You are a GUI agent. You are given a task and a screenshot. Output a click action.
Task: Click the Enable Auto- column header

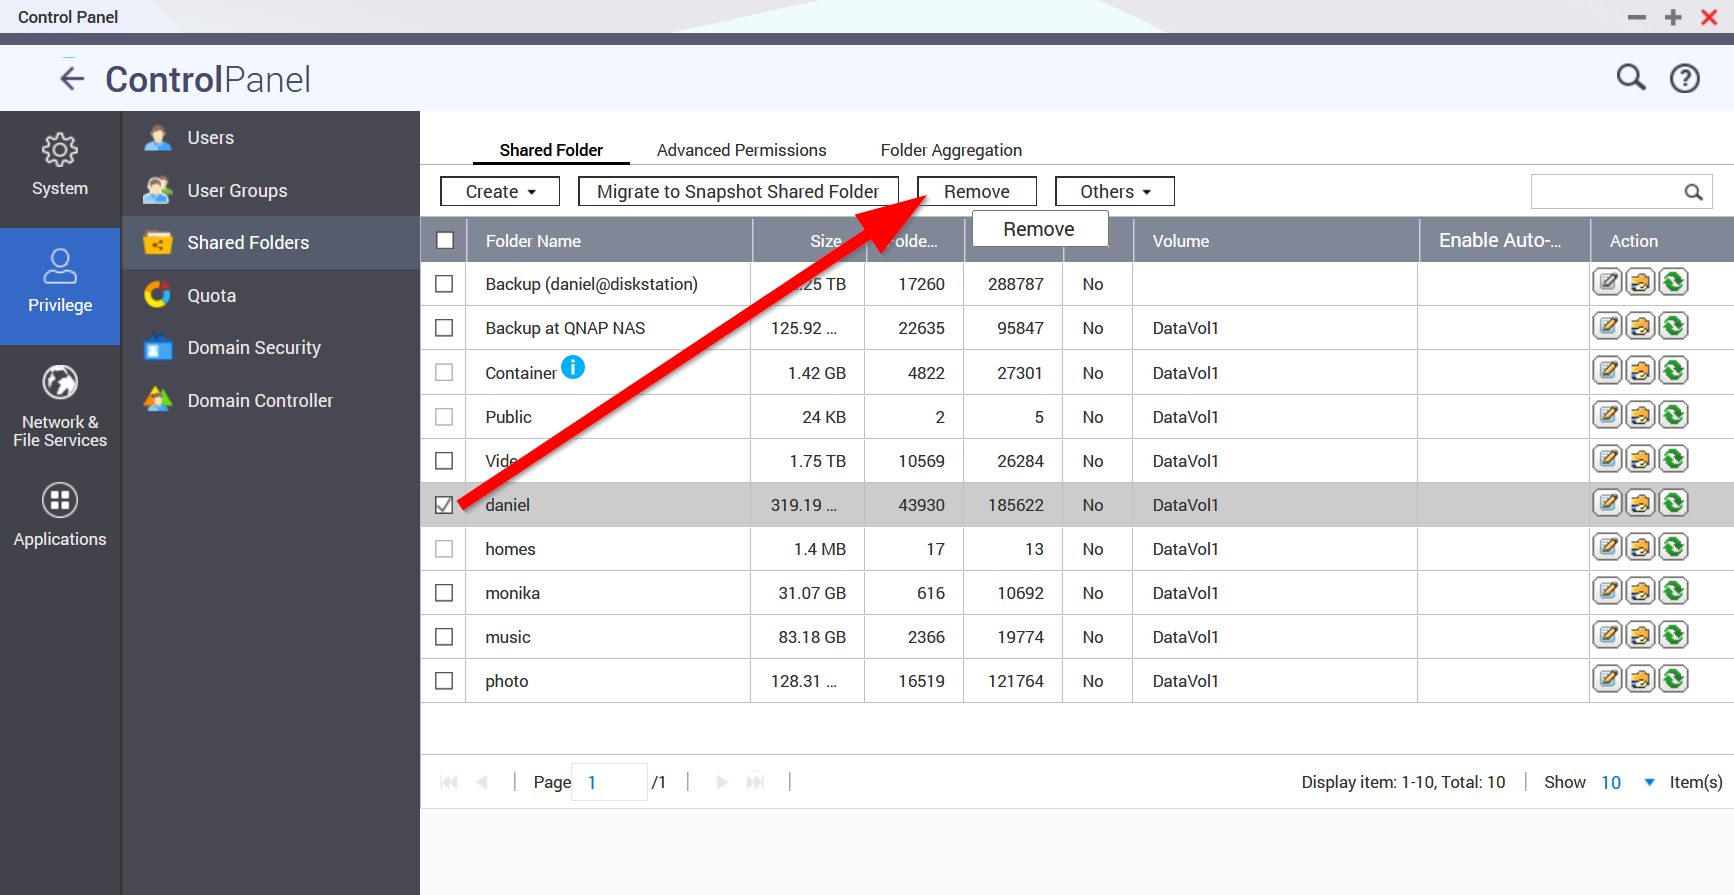[1505, 241]
